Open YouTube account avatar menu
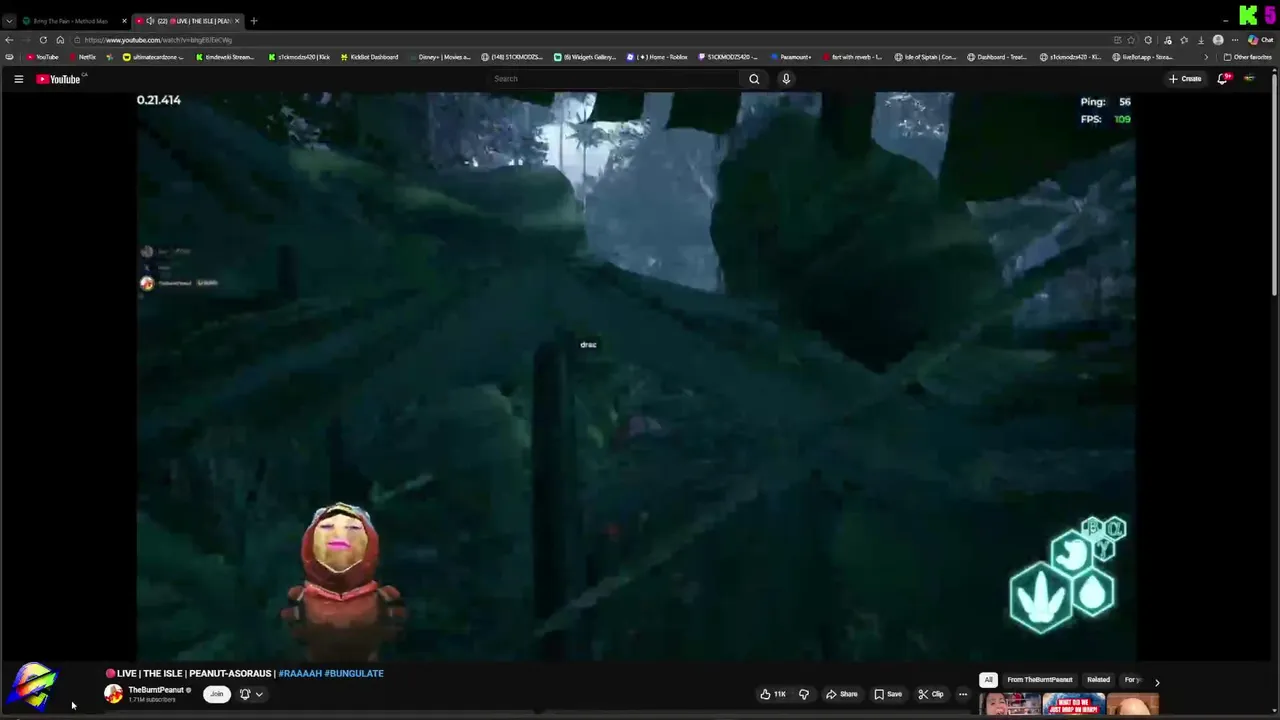The height and width of the screenshot is (720, 1280). coord(1250,79)
